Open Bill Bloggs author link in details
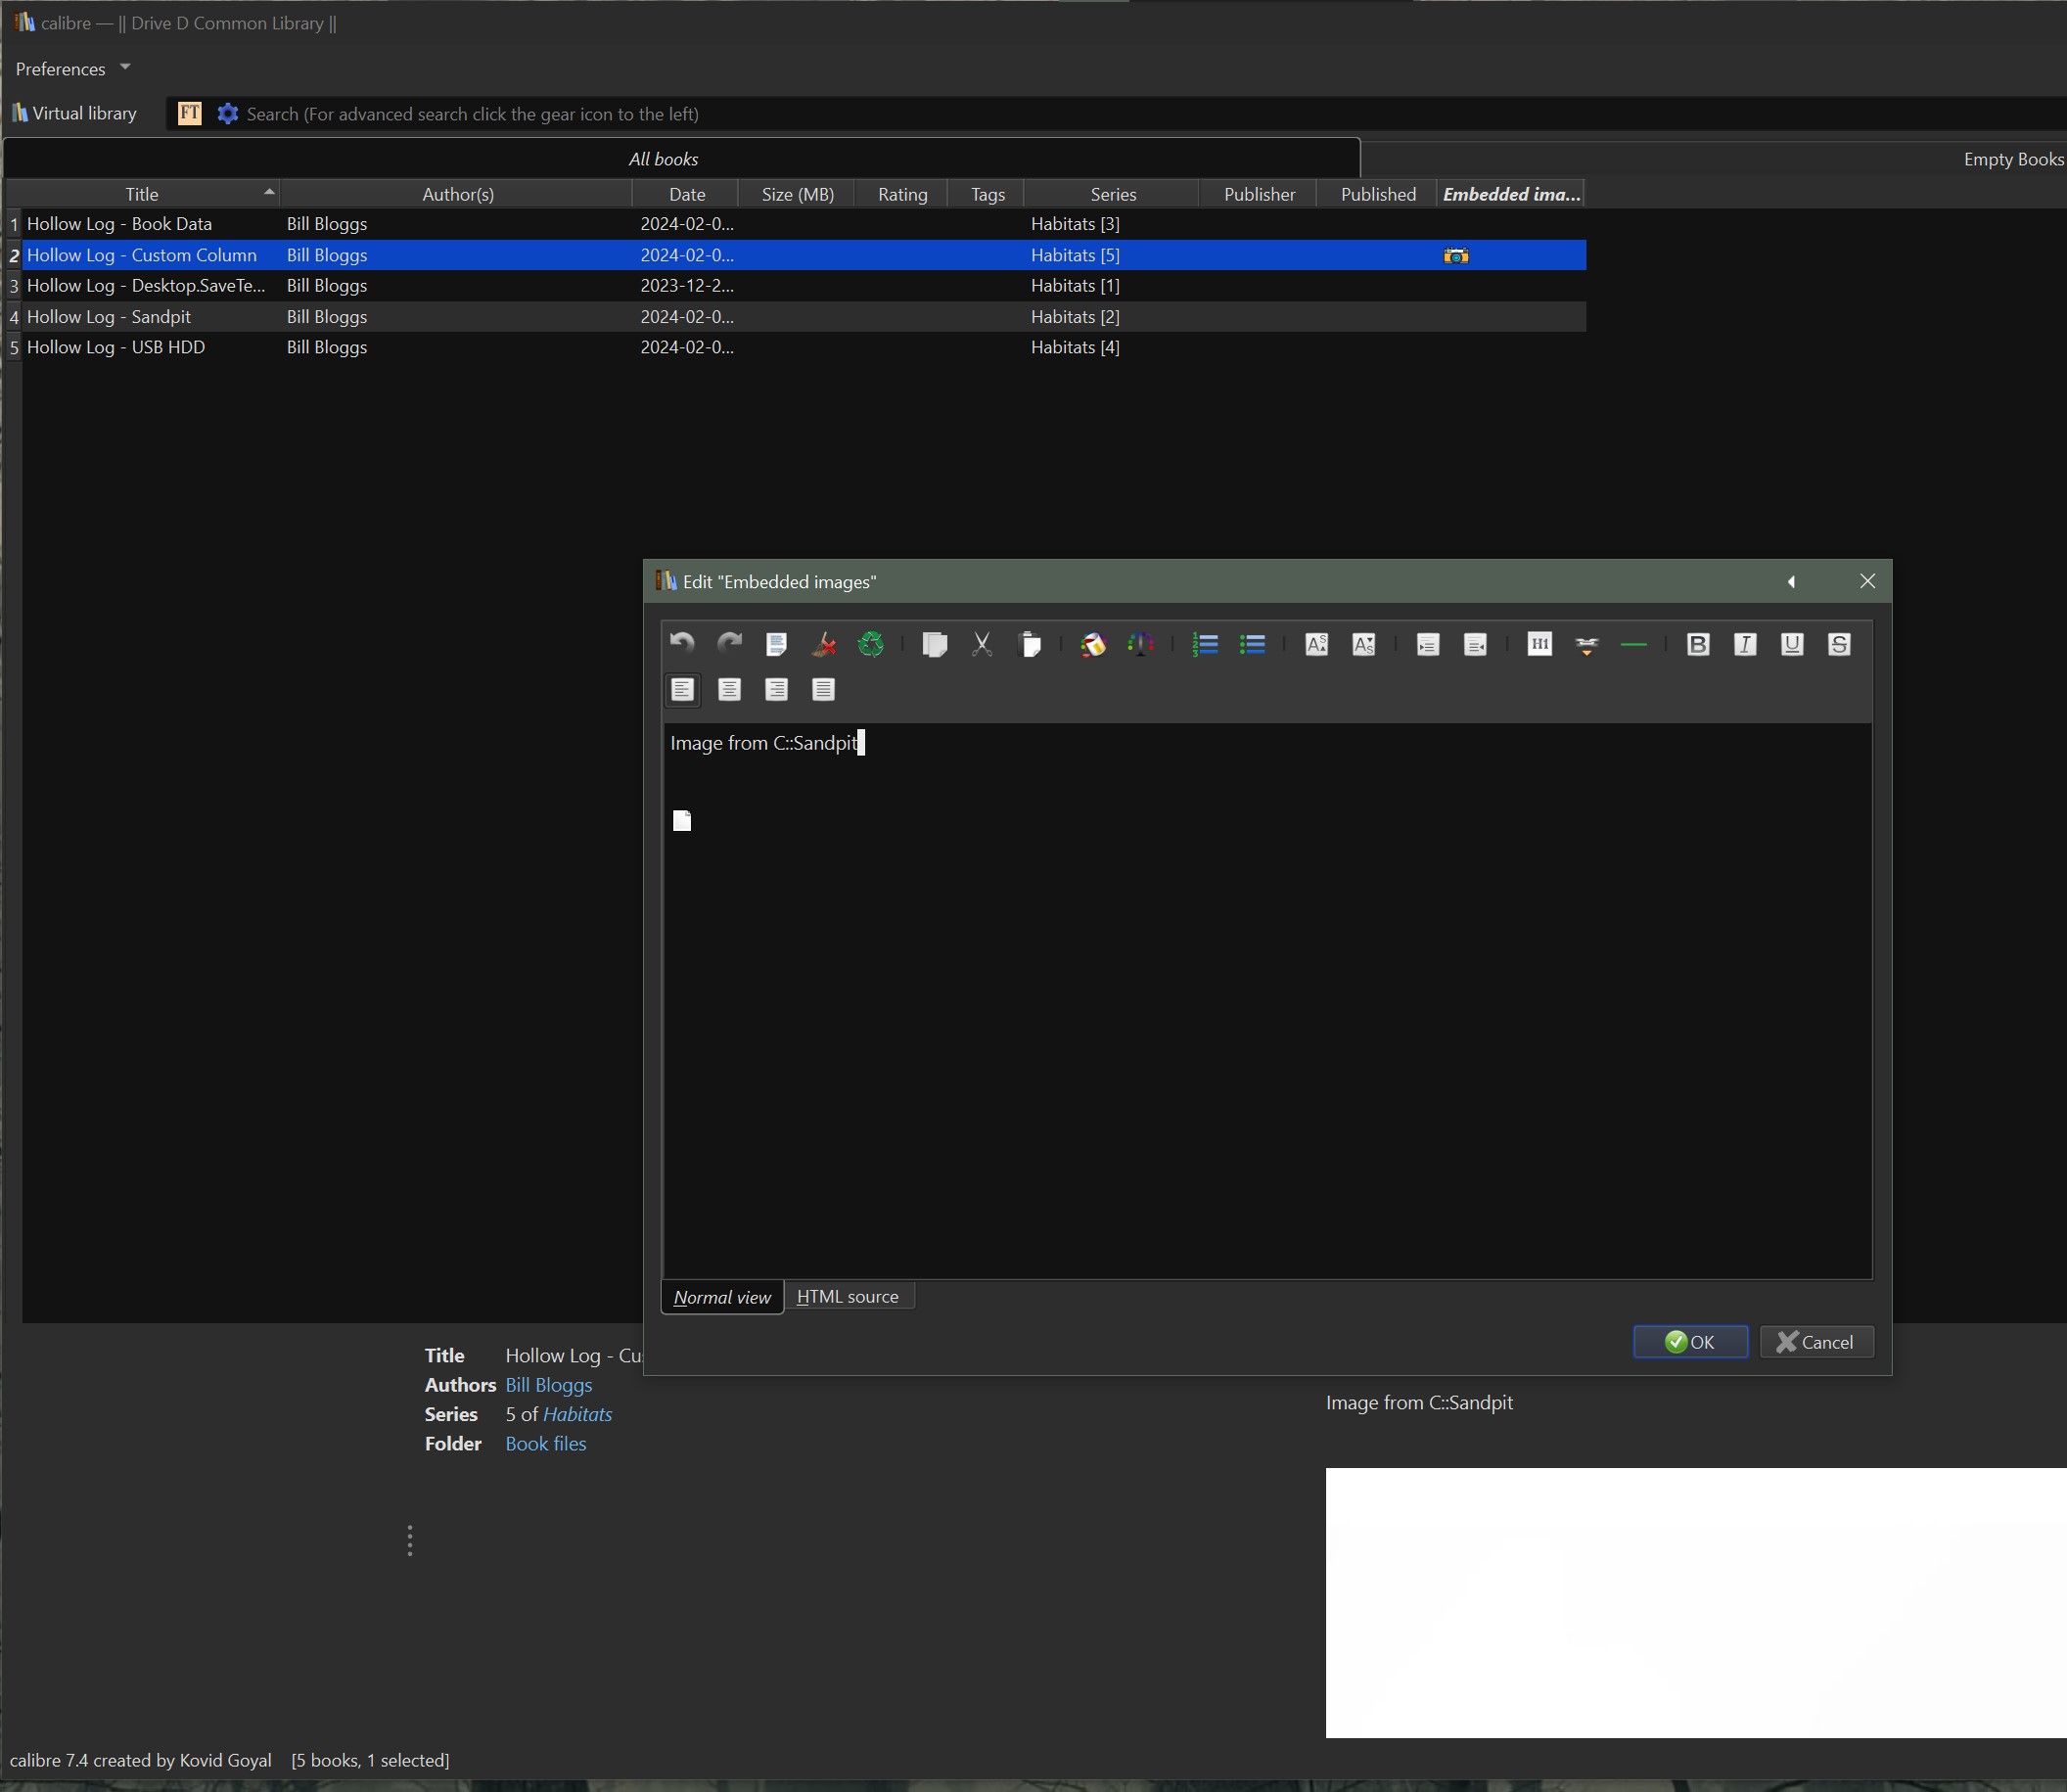 point(548,1385)
